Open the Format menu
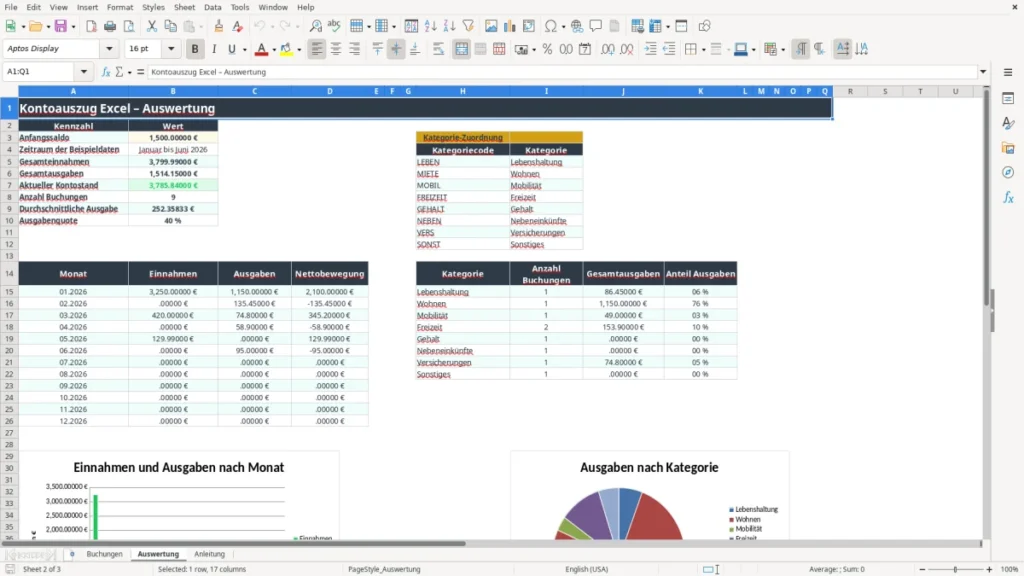1024x576 pixels. 120,7
